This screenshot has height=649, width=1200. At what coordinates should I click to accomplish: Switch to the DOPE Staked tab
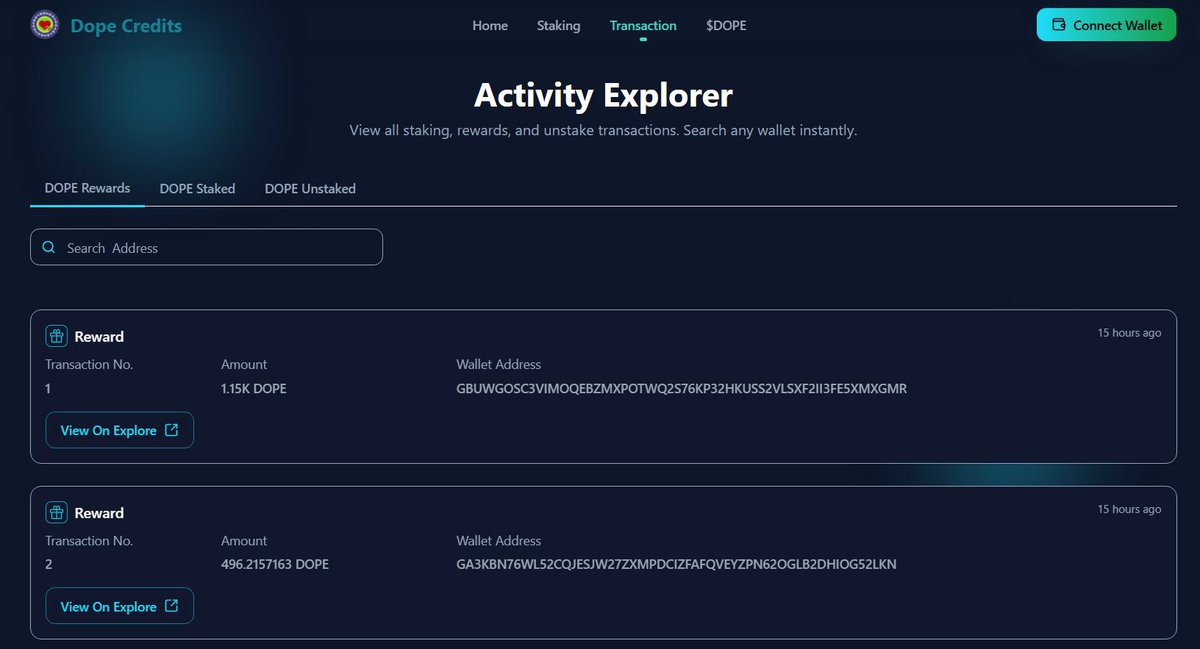click(x=197, y=188)
